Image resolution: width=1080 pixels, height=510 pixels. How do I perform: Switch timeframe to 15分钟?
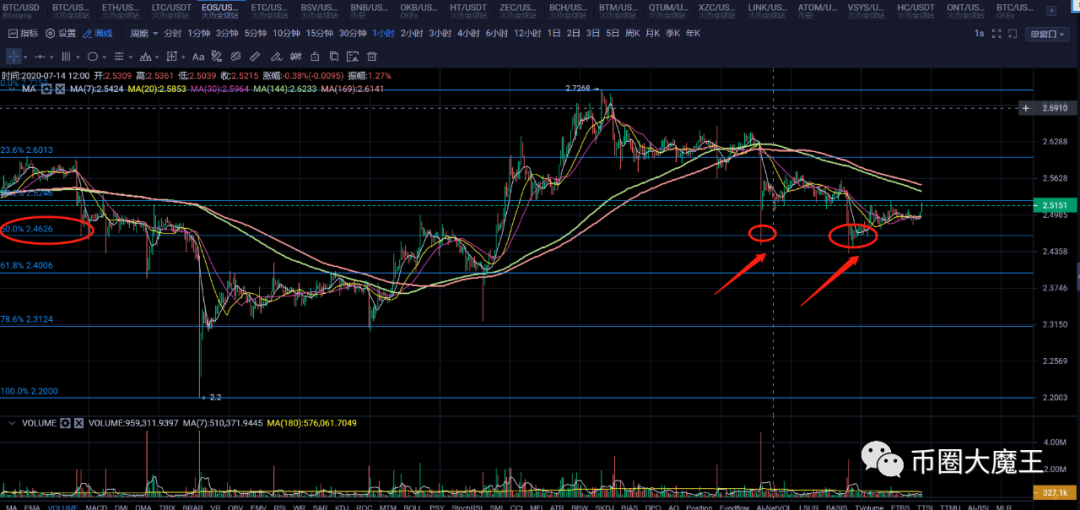(319, 33)
